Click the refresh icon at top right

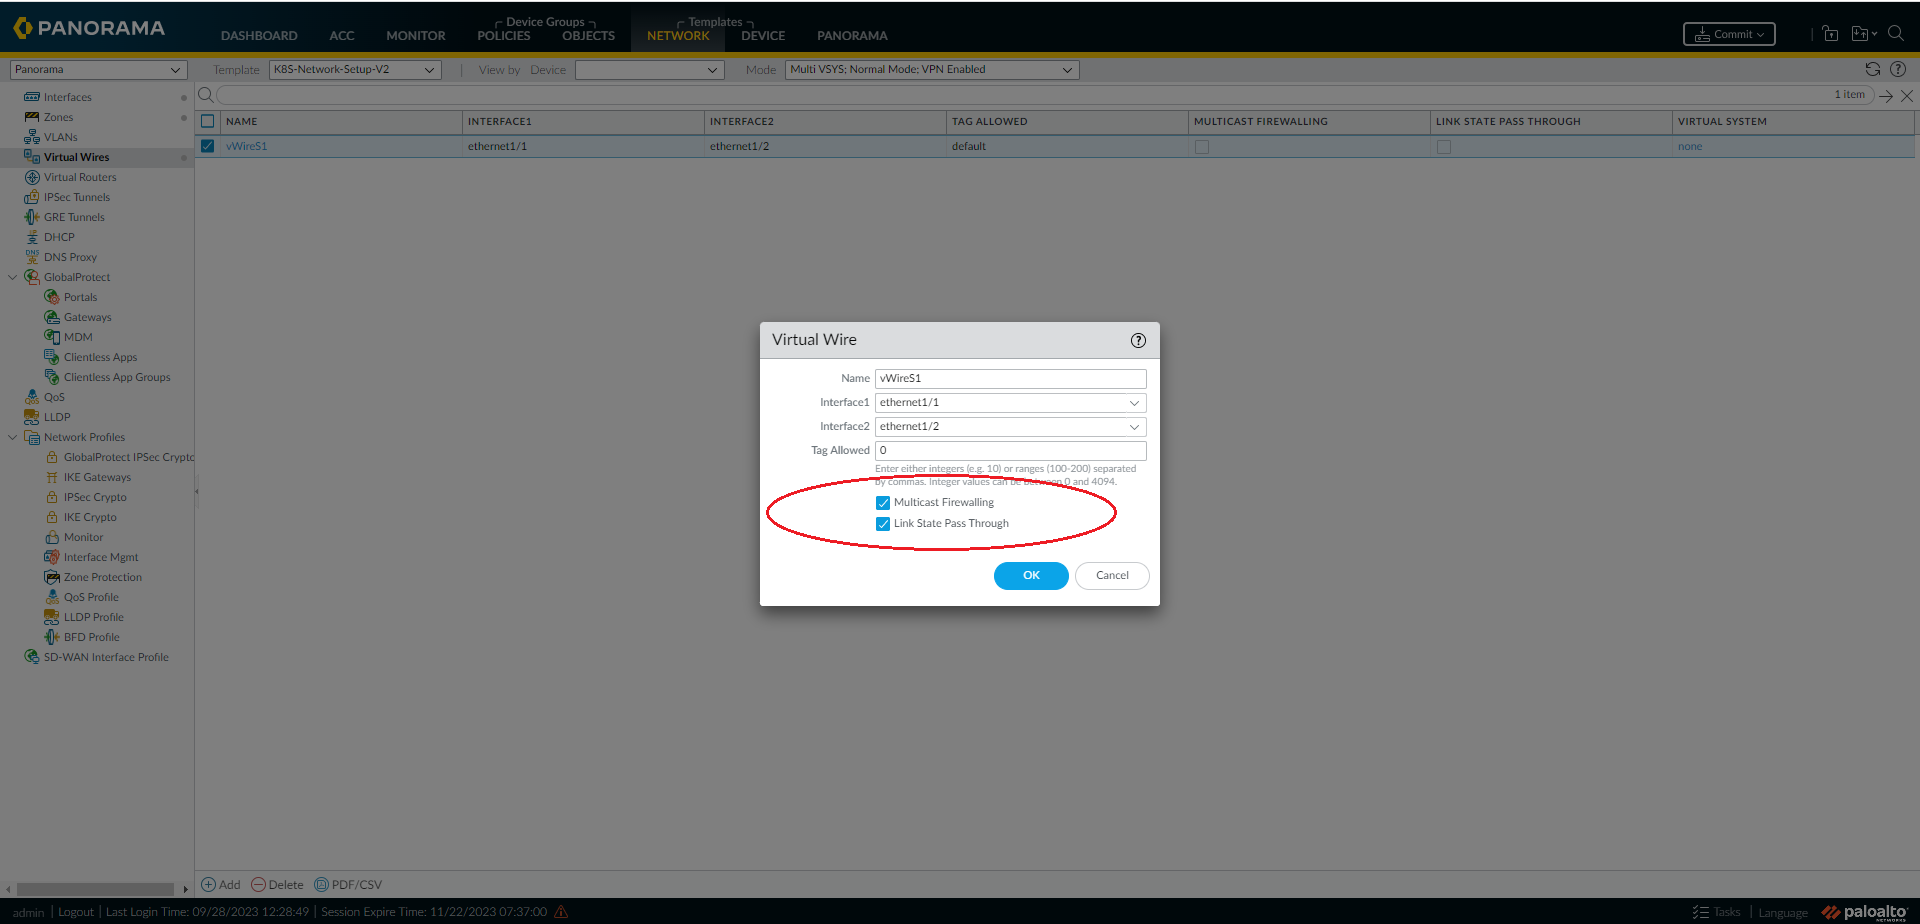click(1872, 69)
